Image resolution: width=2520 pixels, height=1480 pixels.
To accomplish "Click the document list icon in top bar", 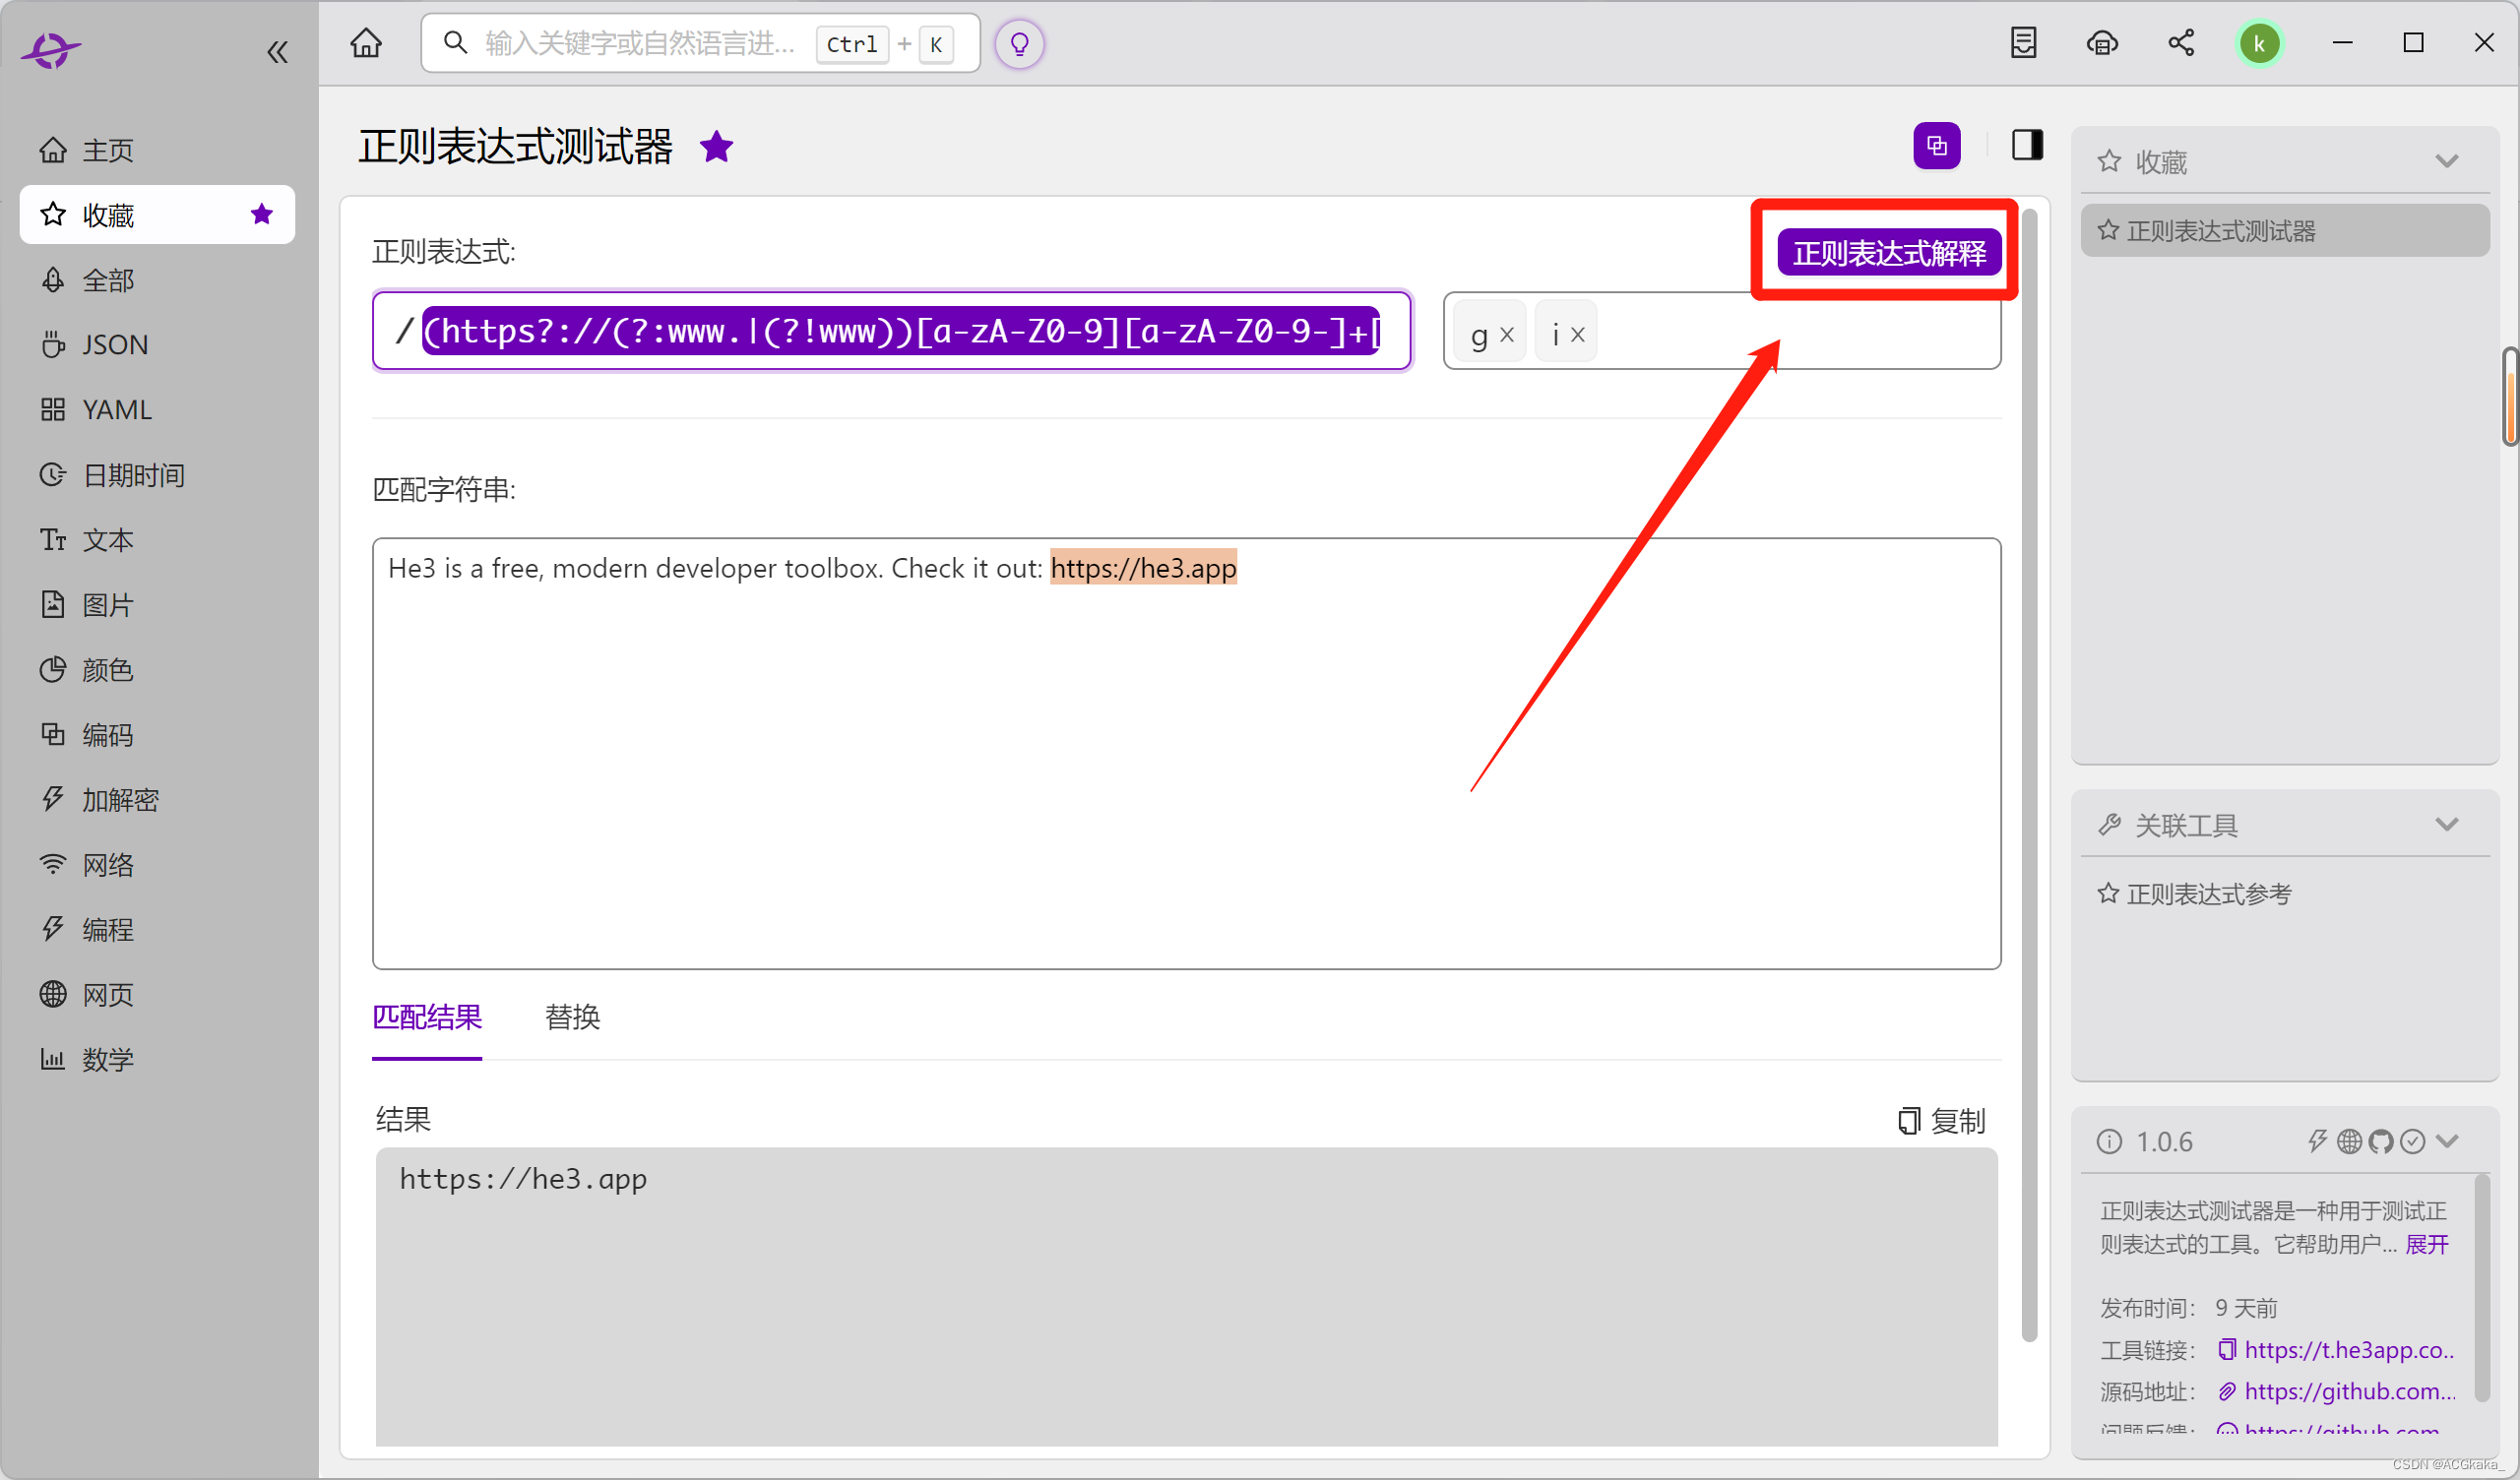I will [x=2023, y=43].
